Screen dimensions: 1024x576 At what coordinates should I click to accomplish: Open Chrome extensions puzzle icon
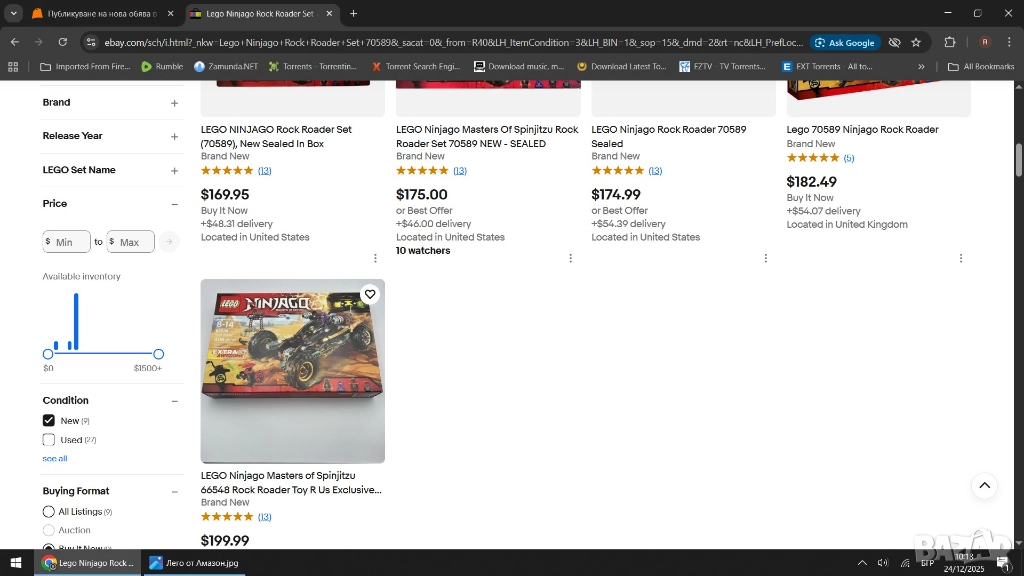click(x=950, y=42)
